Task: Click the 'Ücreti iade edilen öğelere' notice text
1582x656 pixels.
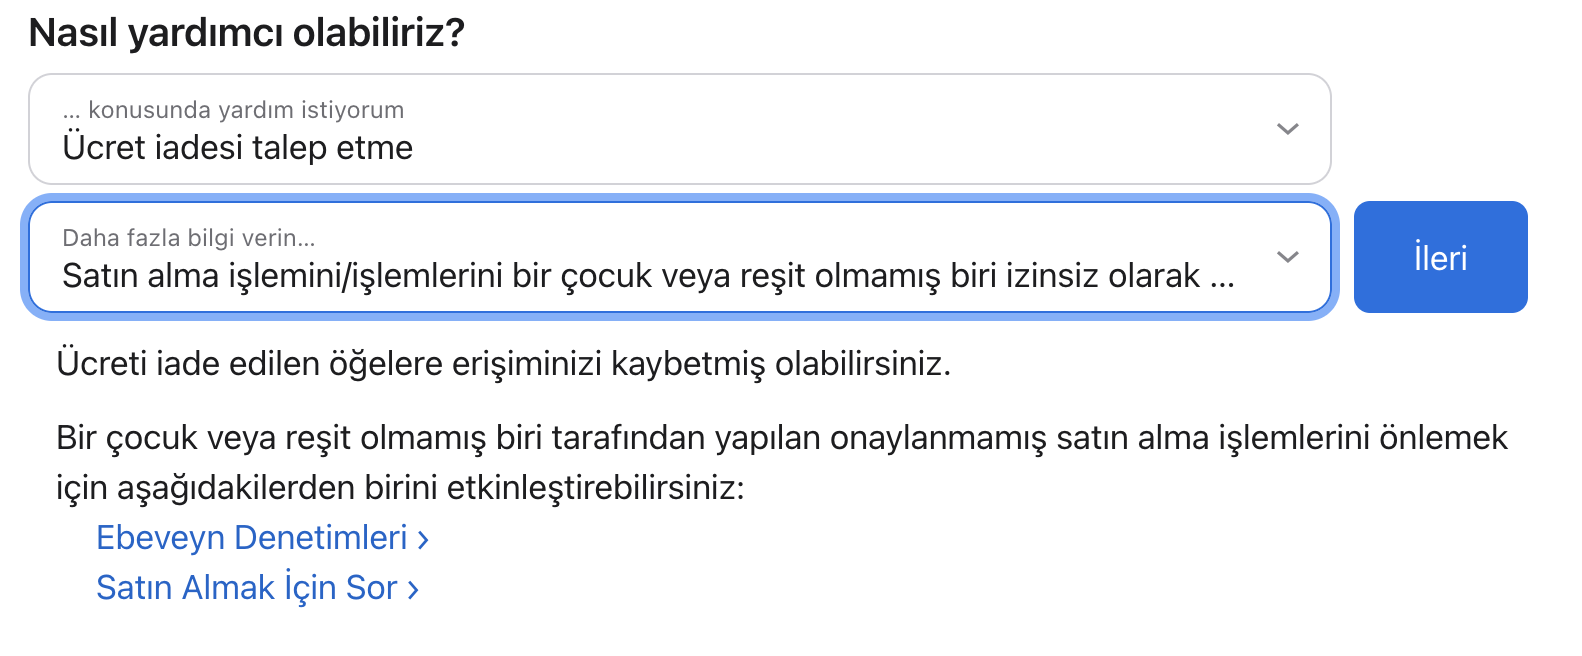Action: click(503, 364)
